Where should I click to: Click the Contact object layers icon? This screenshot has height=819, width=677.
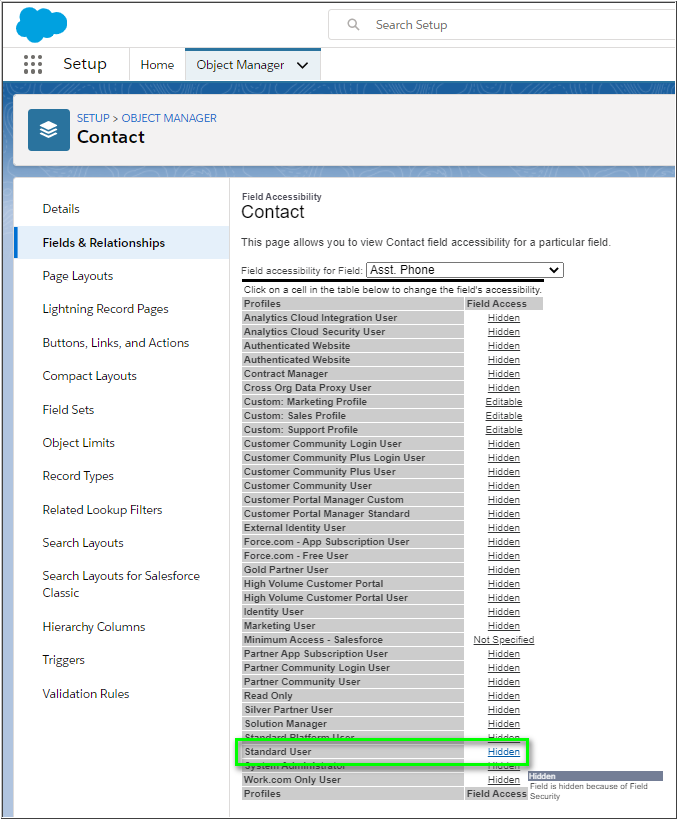(x=49, y=130)
